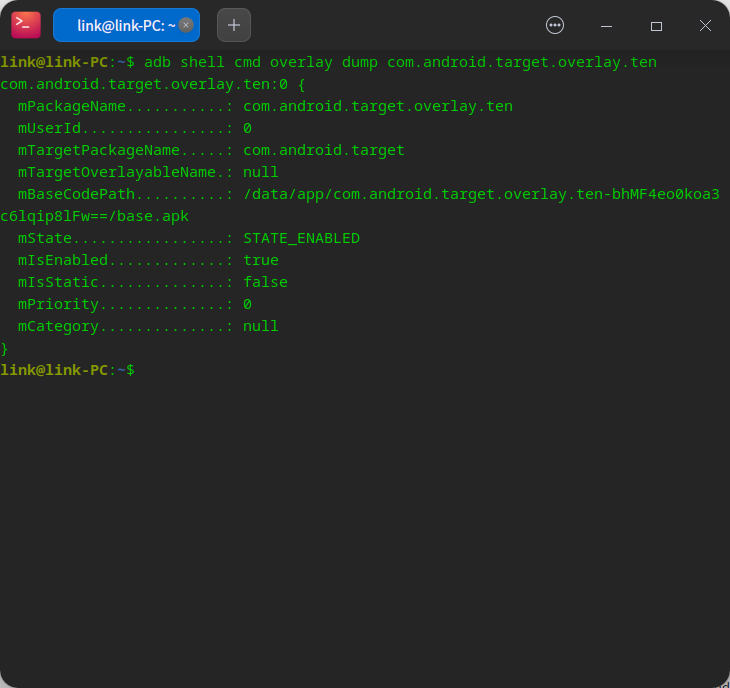Click the mTargetOverlayableName null line
Image resolution: width=730 pixels, height=688 pixels.
148,172
